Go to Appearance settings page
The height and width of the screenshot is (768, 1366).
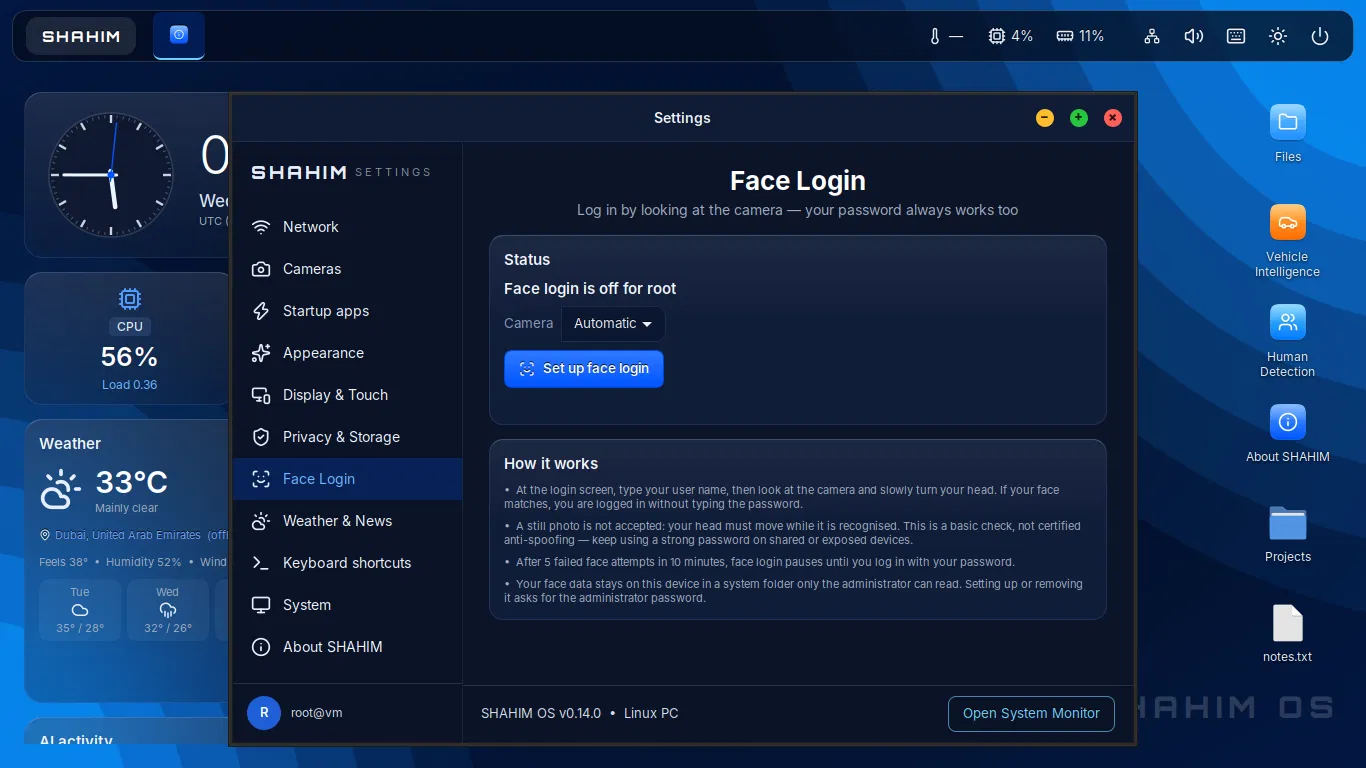click(348, 353)
